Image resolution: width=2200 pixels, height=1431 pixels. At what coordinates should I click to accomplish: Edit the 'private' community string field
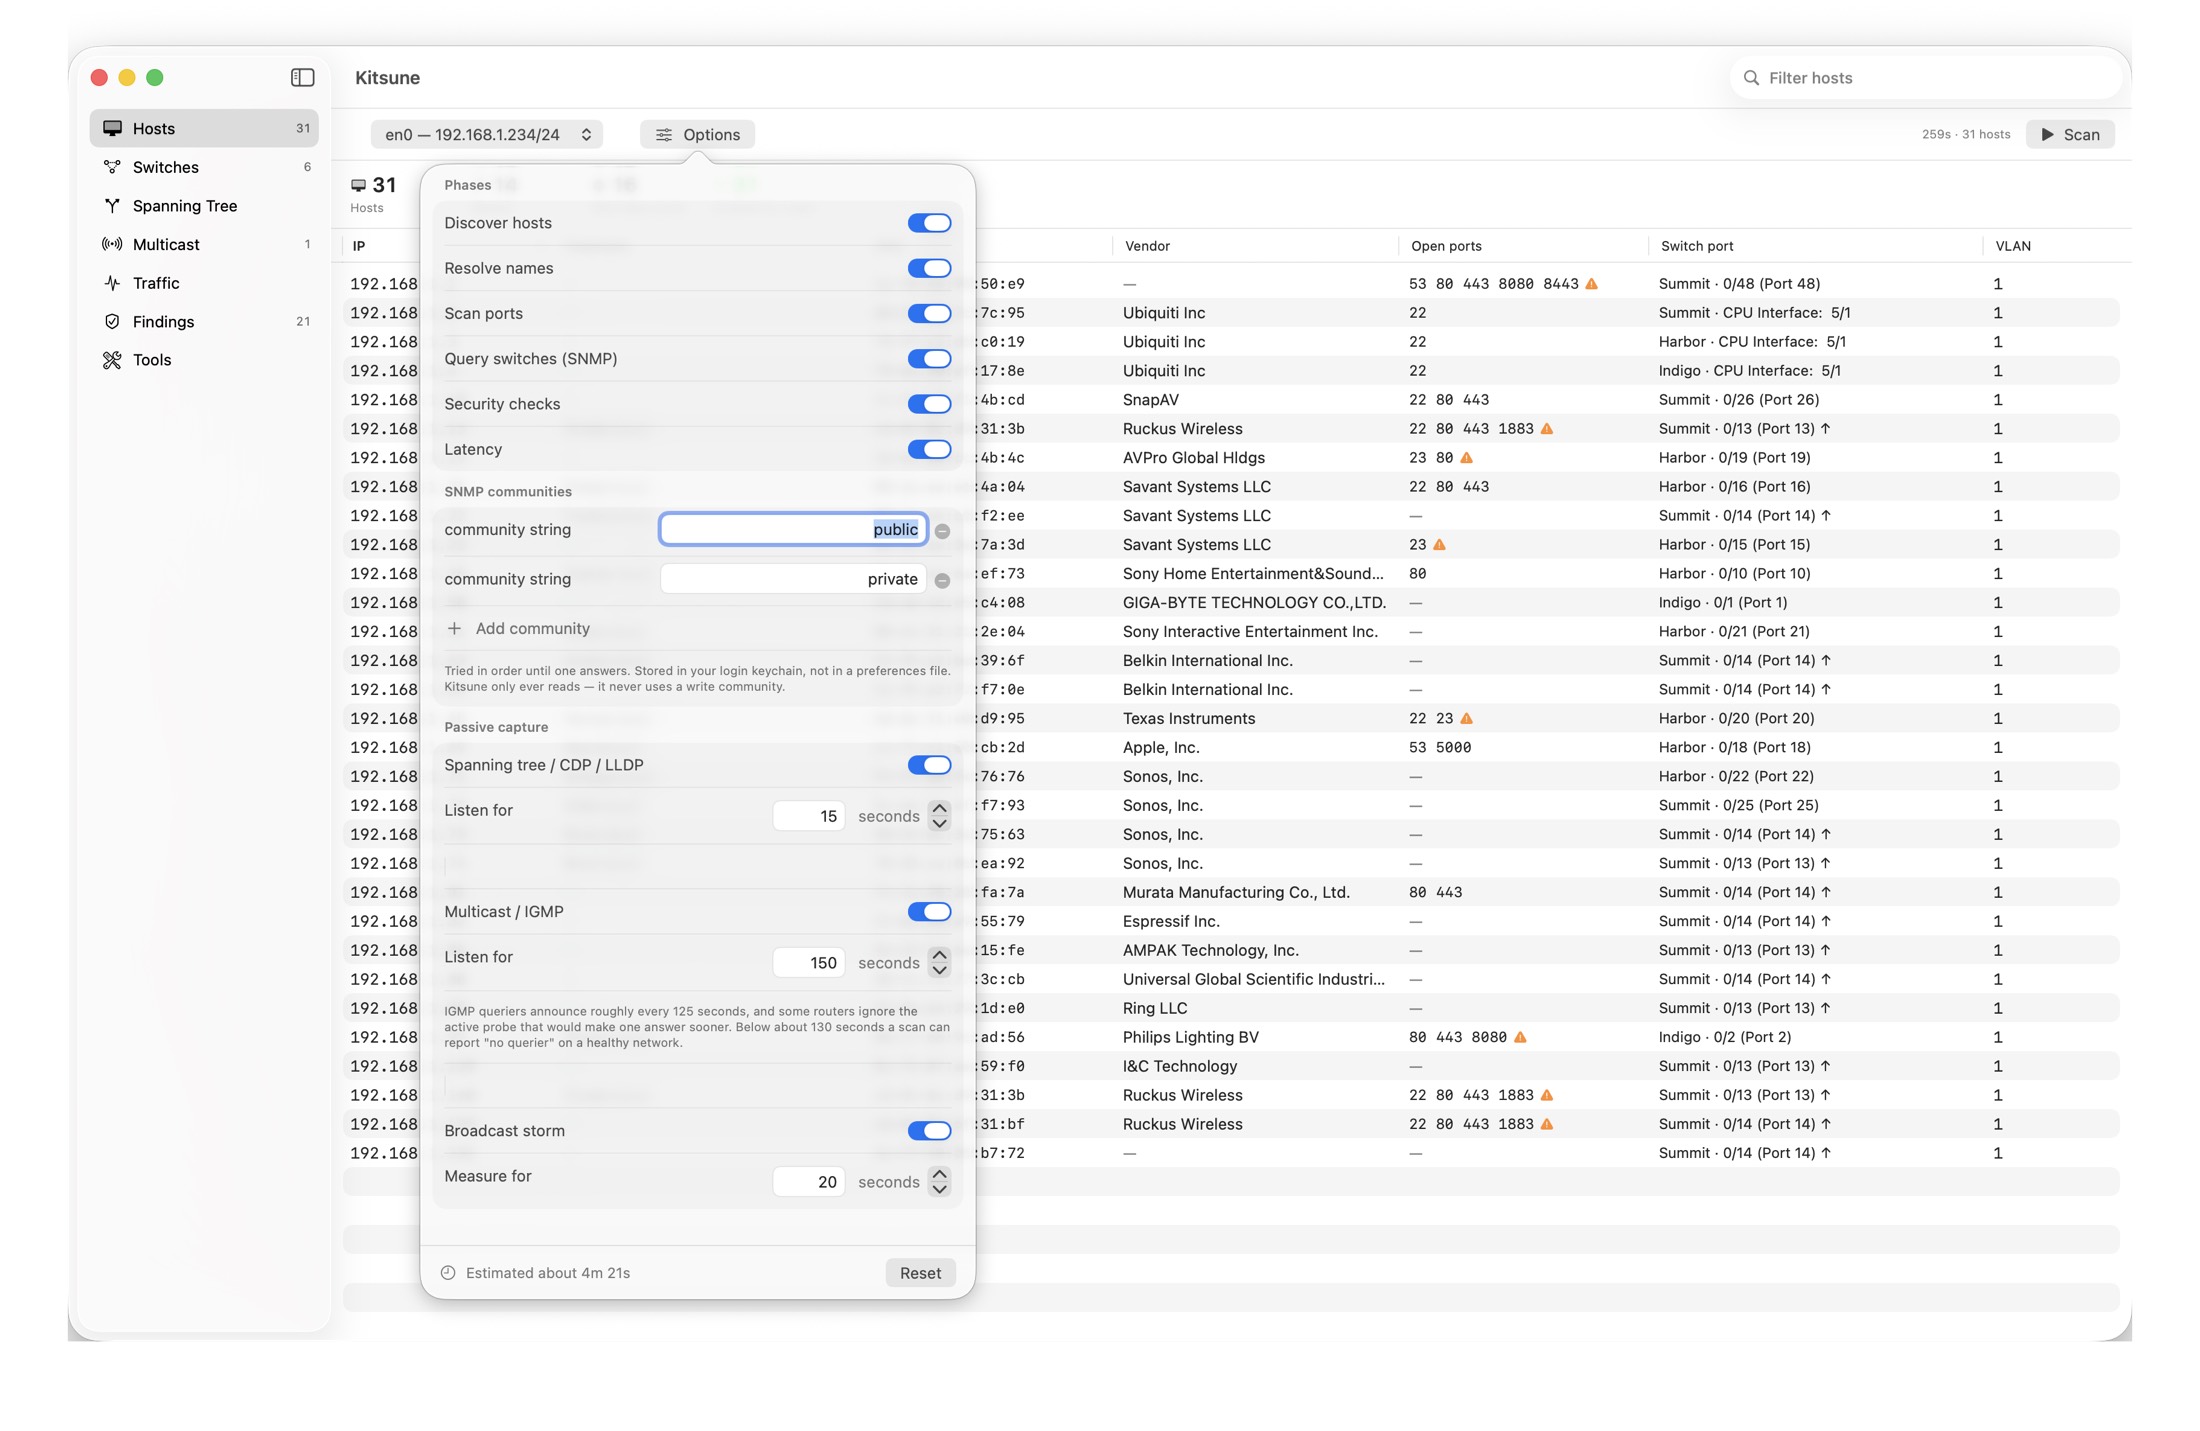[793, 578]
